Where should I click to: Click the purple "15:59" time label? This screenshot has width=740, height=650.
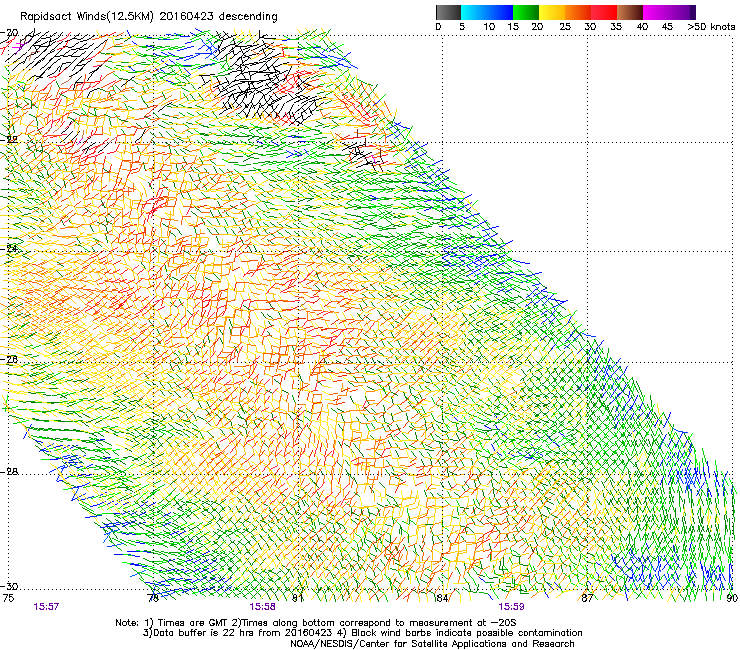[x=512, y=607]
